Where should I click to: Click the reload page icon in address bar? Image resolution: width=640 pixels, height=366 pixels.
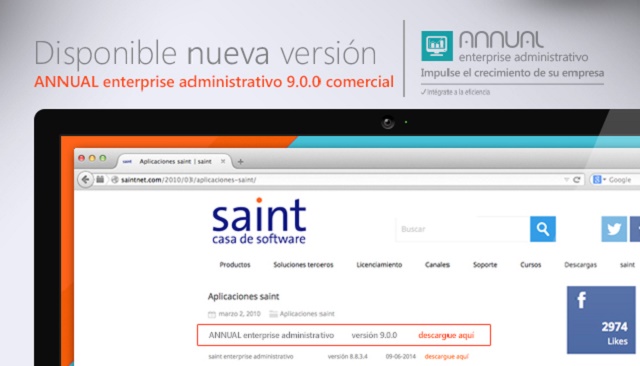pos(577,180)
